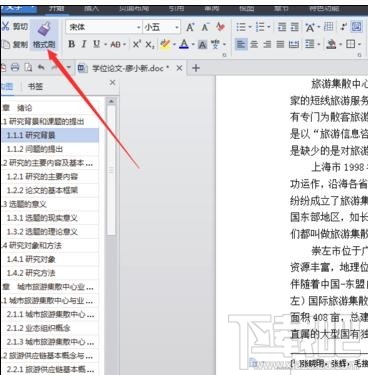
Task: Open the font settings dialog launcher
Action: point(224,55)
